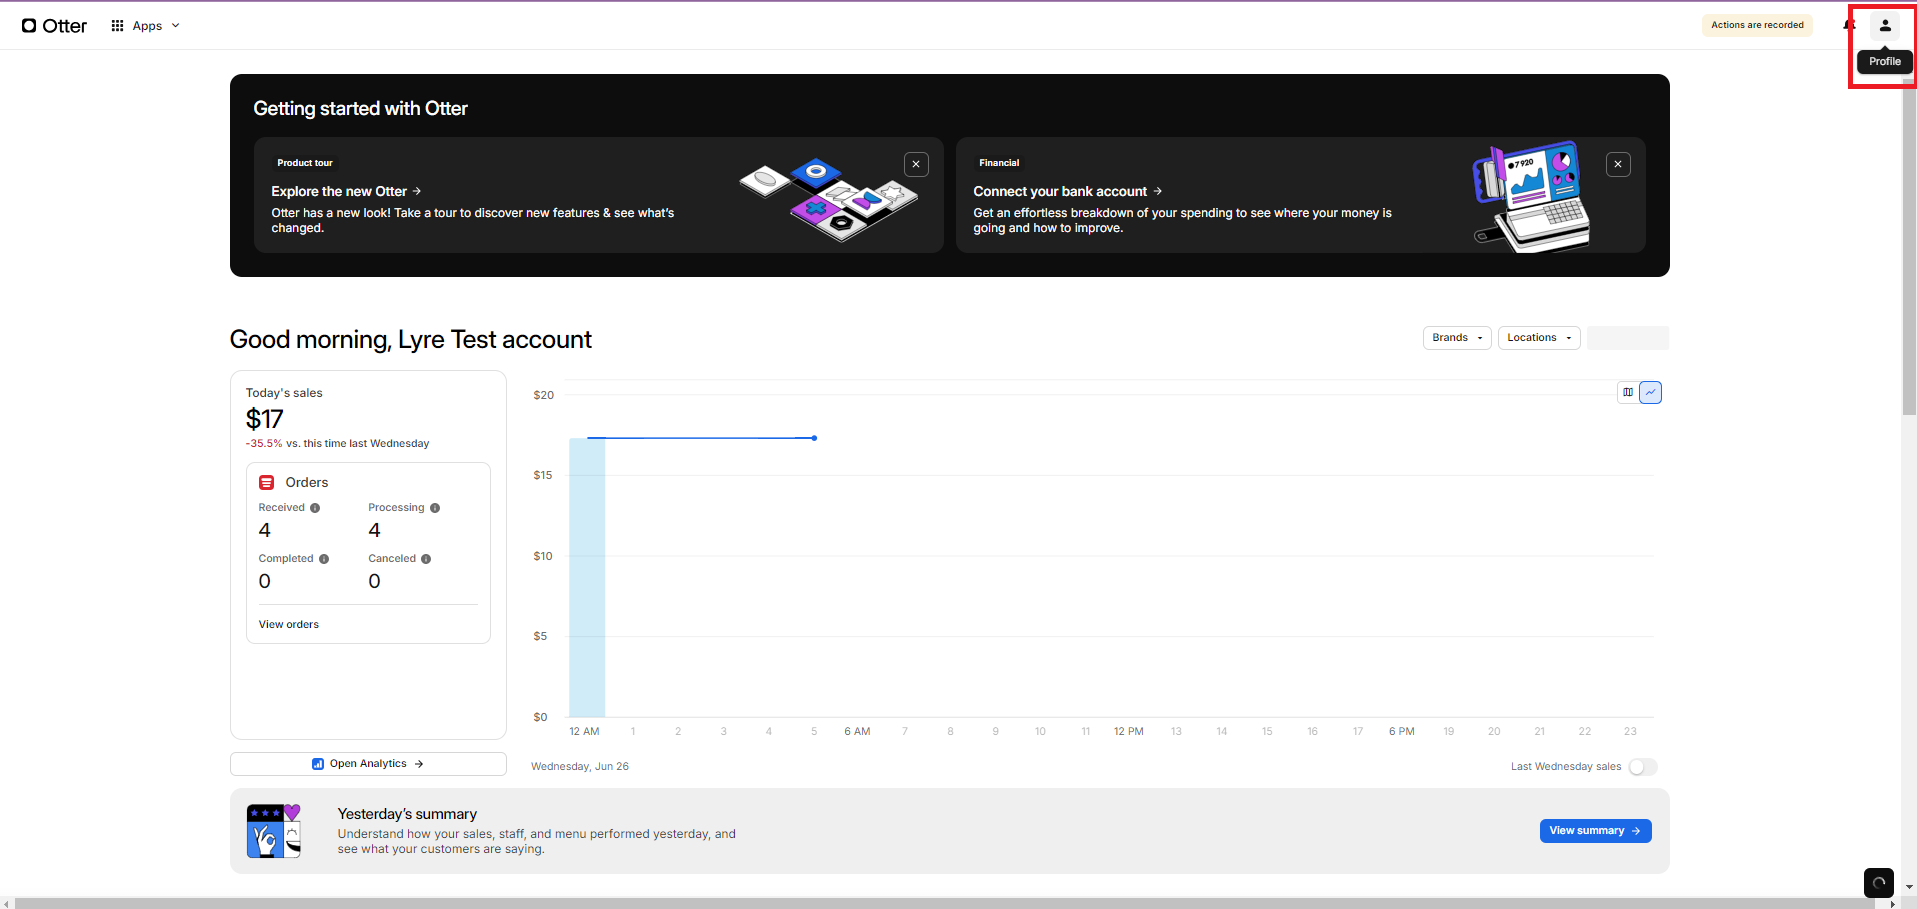Click the info icon next to Processing
The width and height of the screenshot is (1917, 909).
(x=435, y=508)
